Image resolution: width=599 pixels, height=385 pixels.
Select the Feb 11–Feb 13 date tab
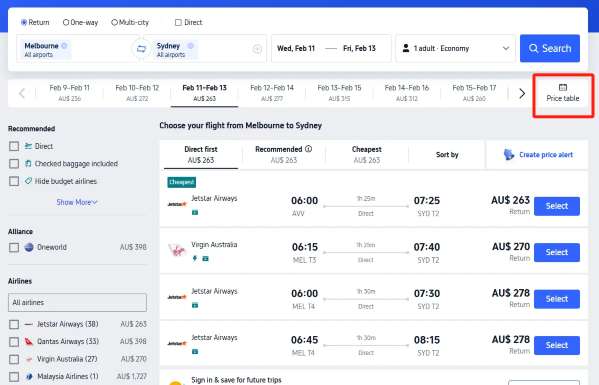(x=204, y=93)
